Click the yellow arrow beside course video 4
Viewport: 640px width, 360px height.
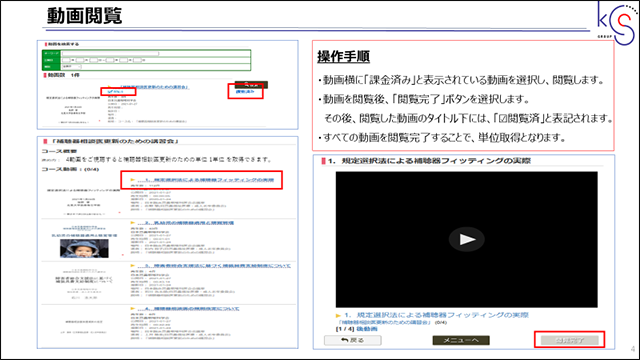[132, 309]
